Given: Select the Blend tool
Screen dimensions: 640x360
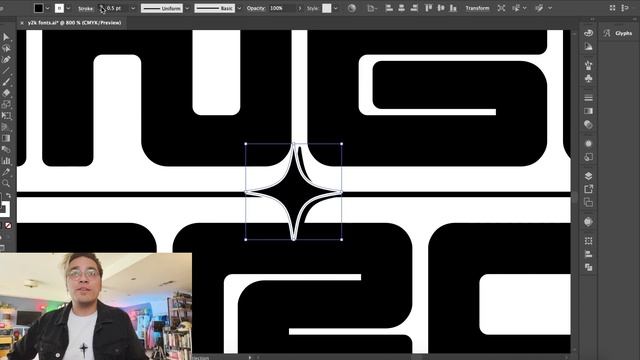Looking at the screenshot, I should click(6, 149).
